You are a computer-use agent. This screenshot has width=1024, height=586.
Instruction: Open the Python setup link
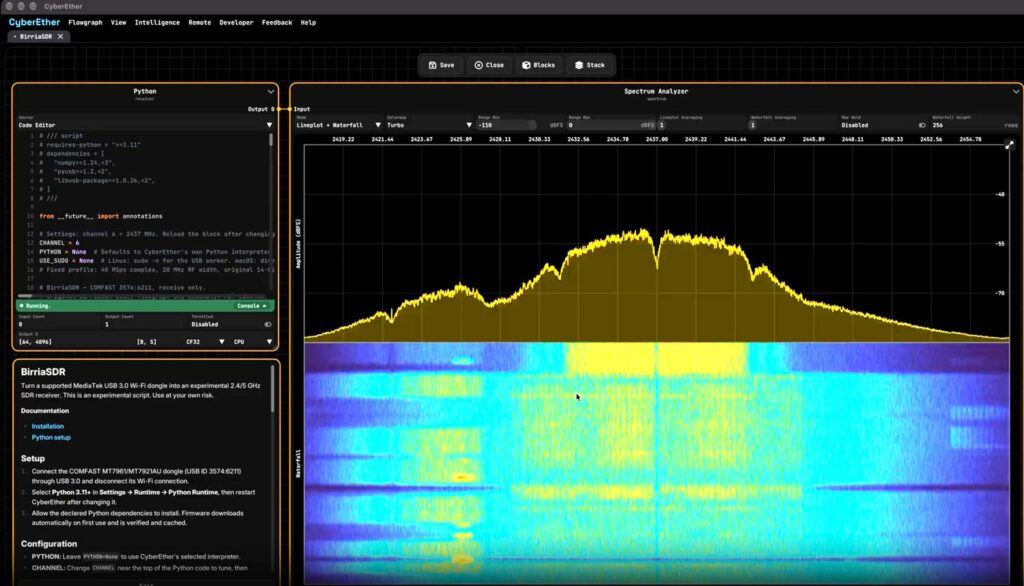[x=51, y=438]
